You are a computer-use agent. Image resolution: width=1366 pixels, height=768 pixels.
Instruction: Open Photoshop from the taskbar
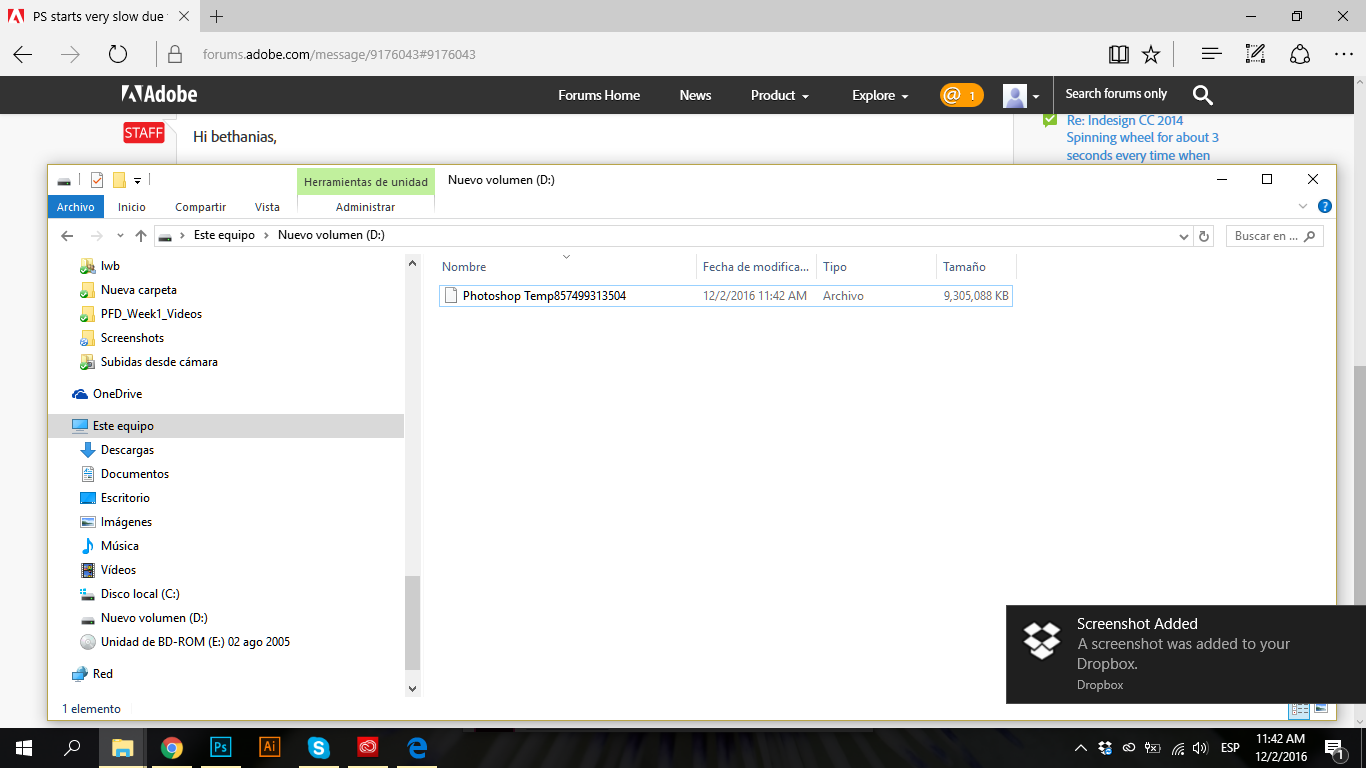point(221,747)
